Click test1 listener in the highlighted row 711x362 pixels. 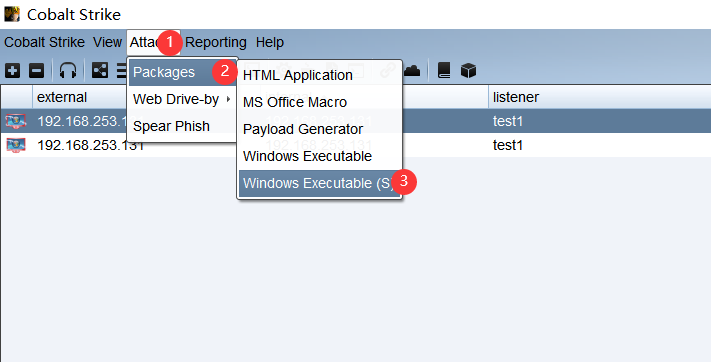pyautogui.click(x=508, y=121)
